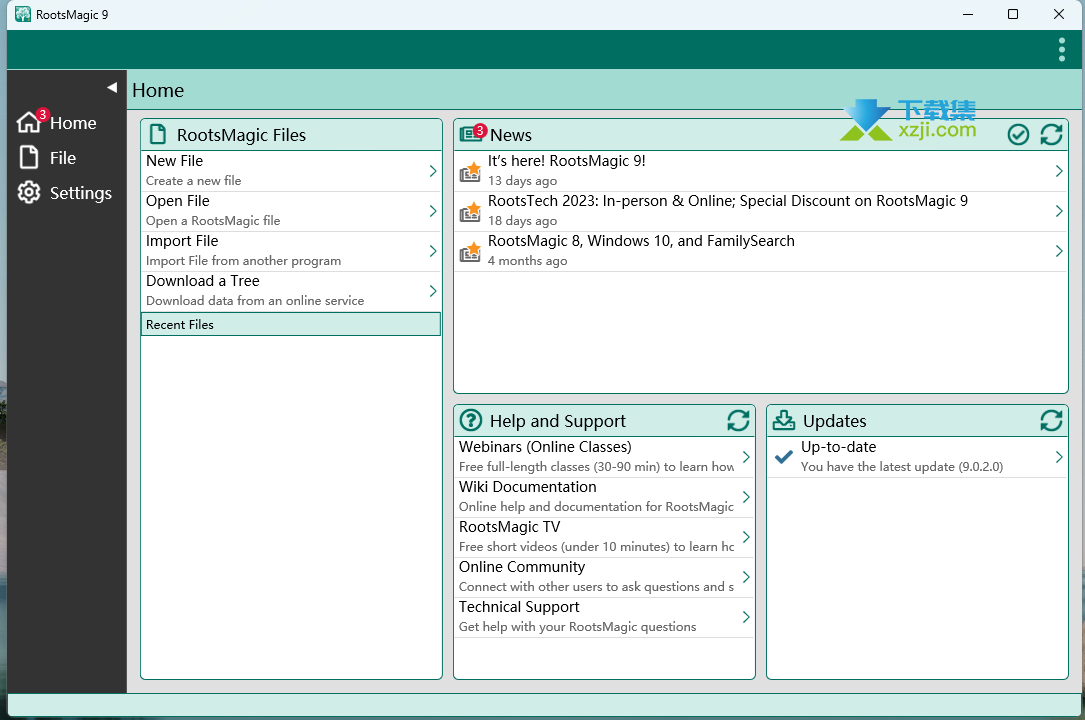Mark all news as read checkmark

[1018, 134]
